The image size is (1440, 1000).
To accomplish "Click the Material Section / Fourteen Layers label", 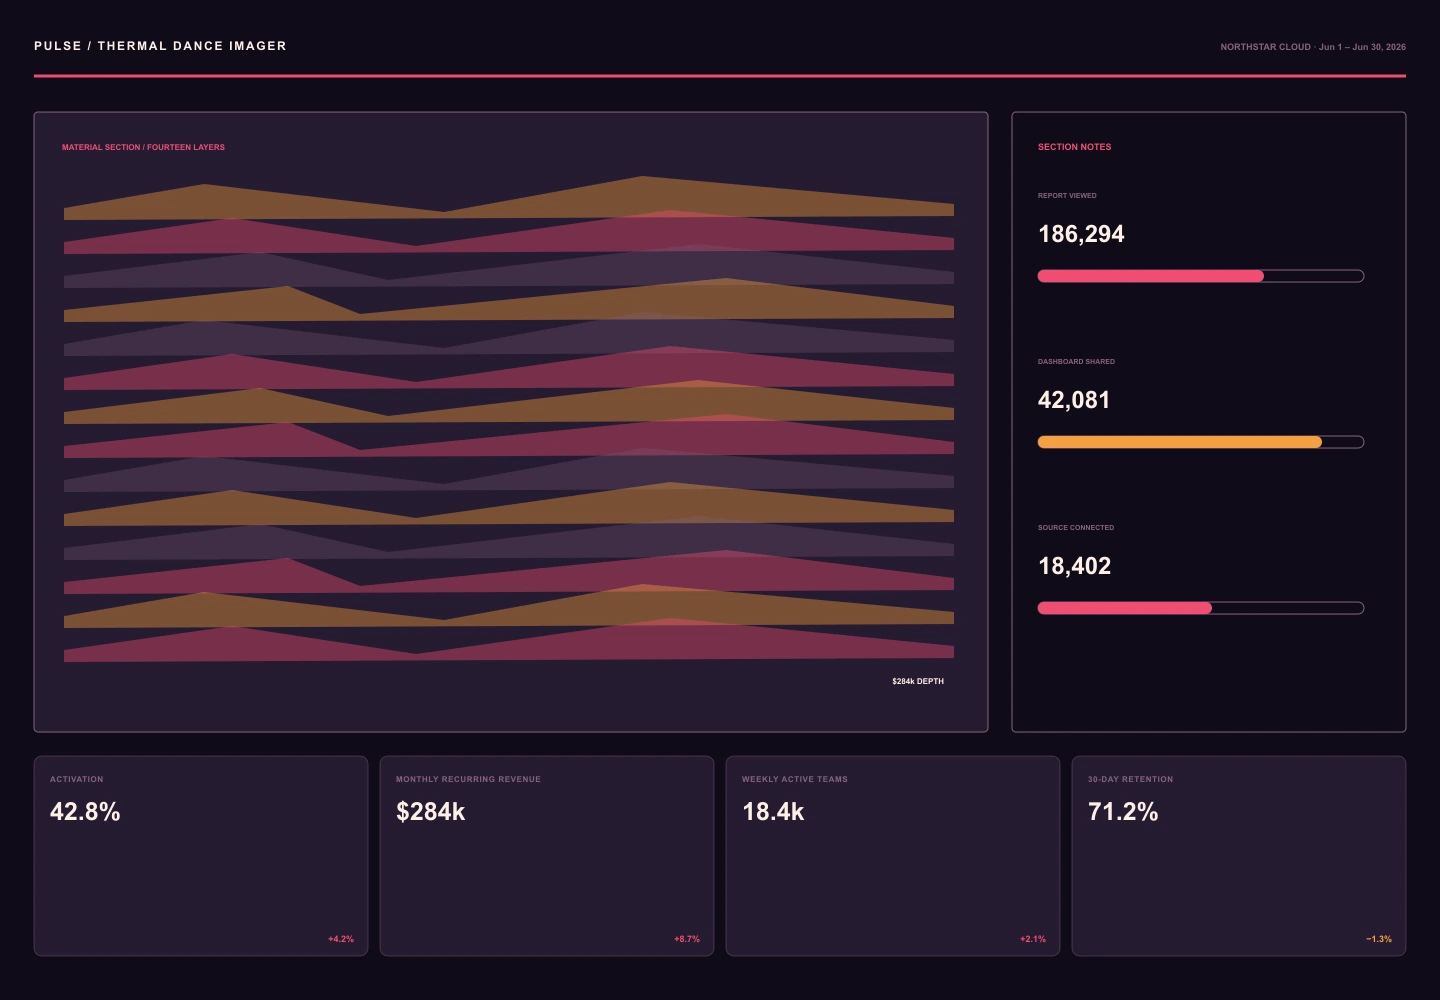I will coord(143,147).
